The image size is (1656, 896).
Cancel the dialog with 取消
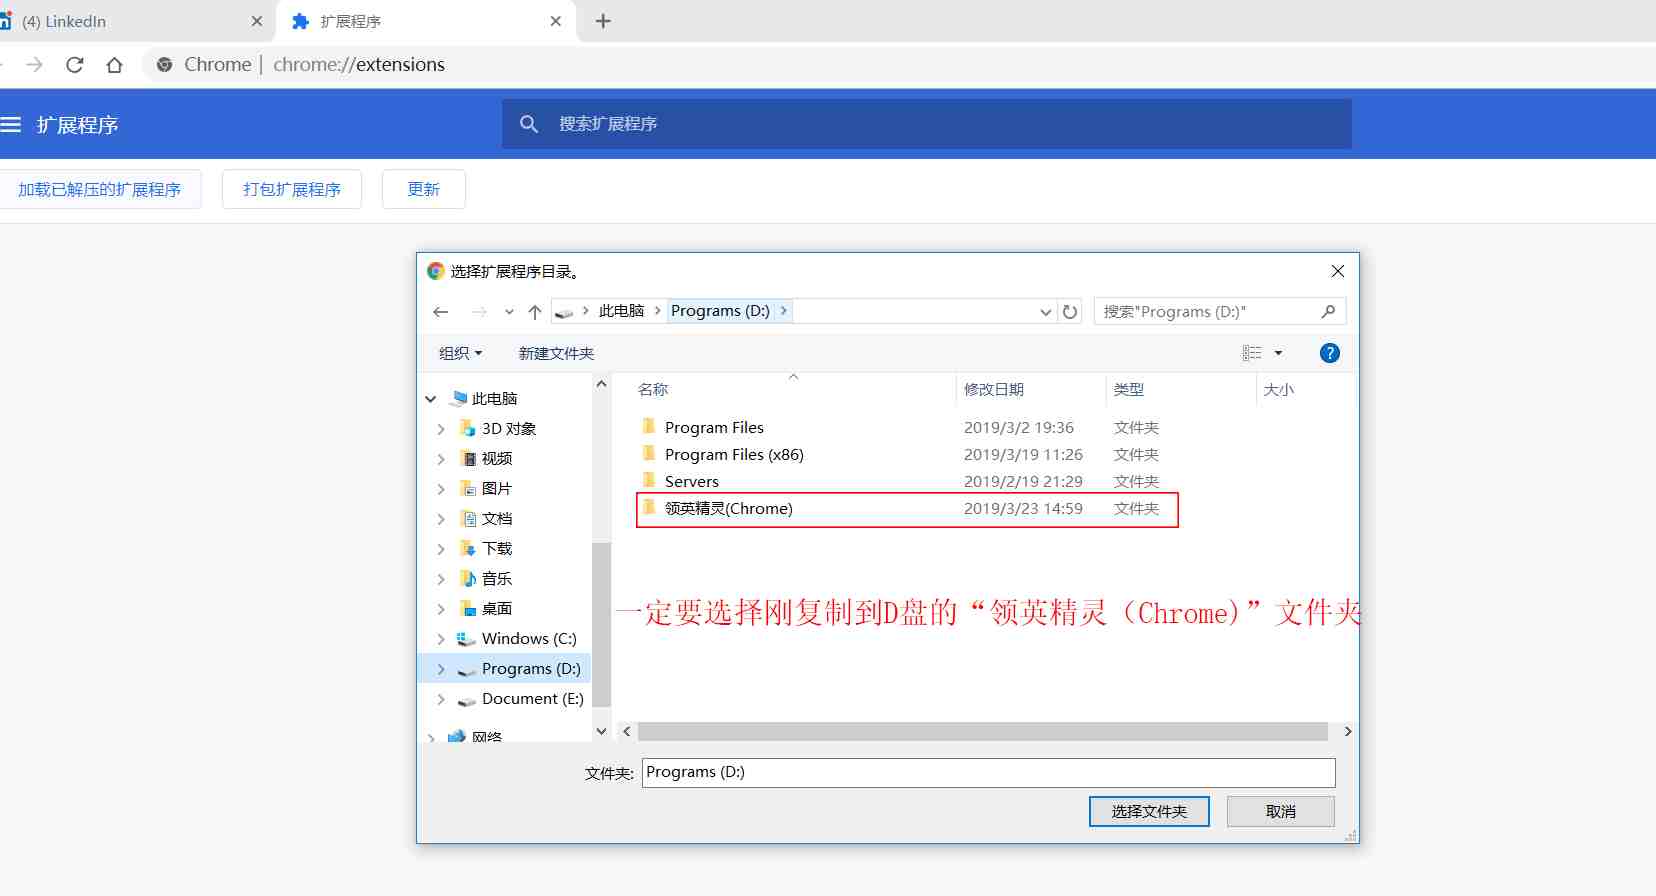click(x=1281, y=812)
